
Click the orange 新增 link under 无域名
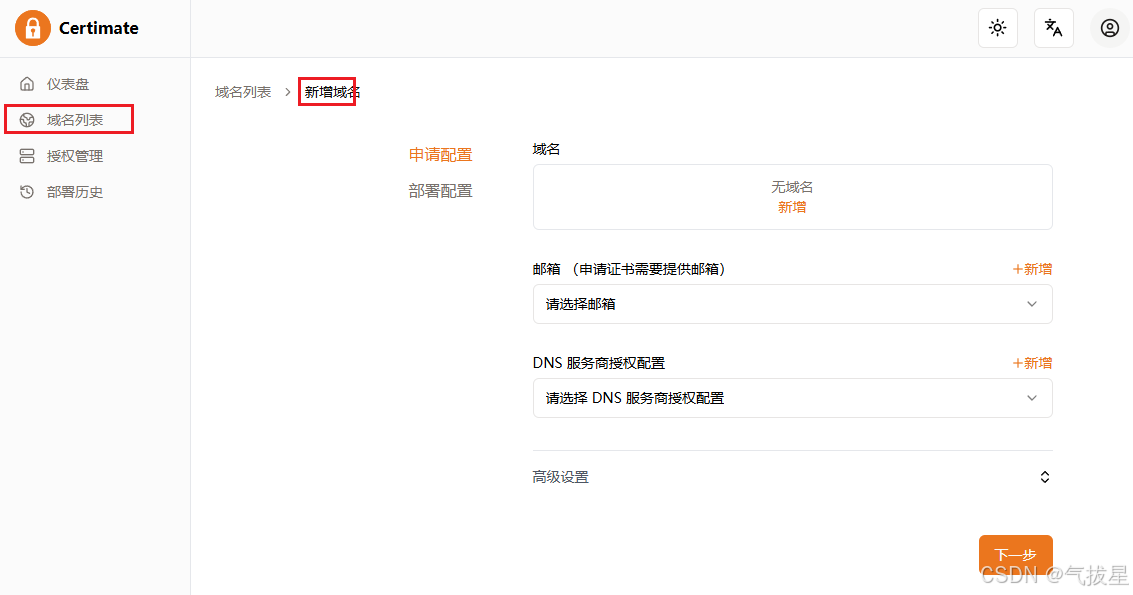point(792,207)
